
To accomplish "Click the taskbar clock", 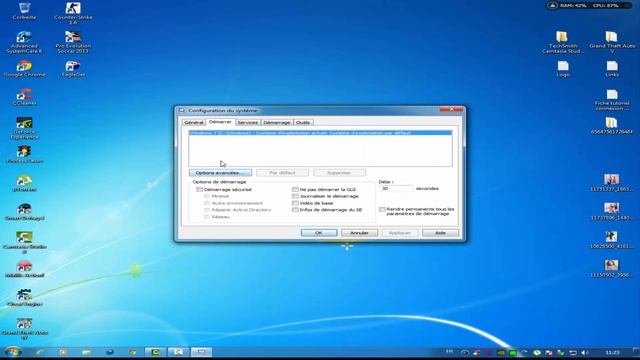I will [x=612, y=353].
